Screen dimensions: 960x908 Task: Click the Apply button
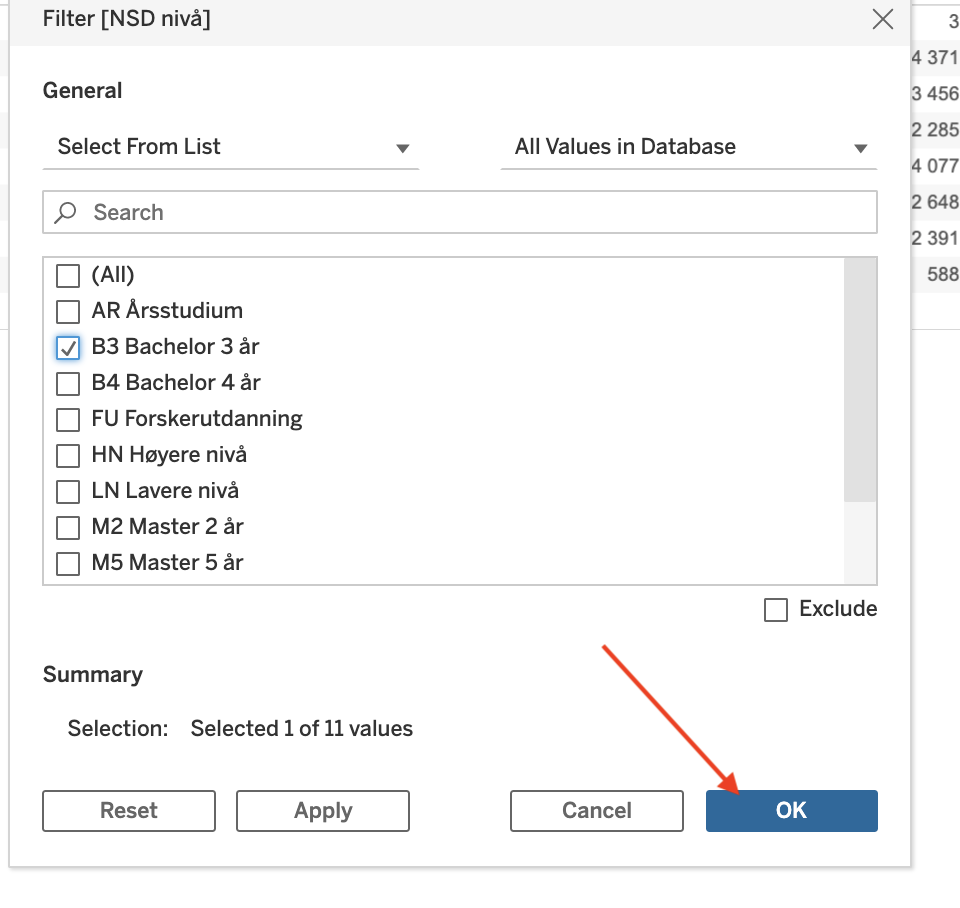pos(323,811)
